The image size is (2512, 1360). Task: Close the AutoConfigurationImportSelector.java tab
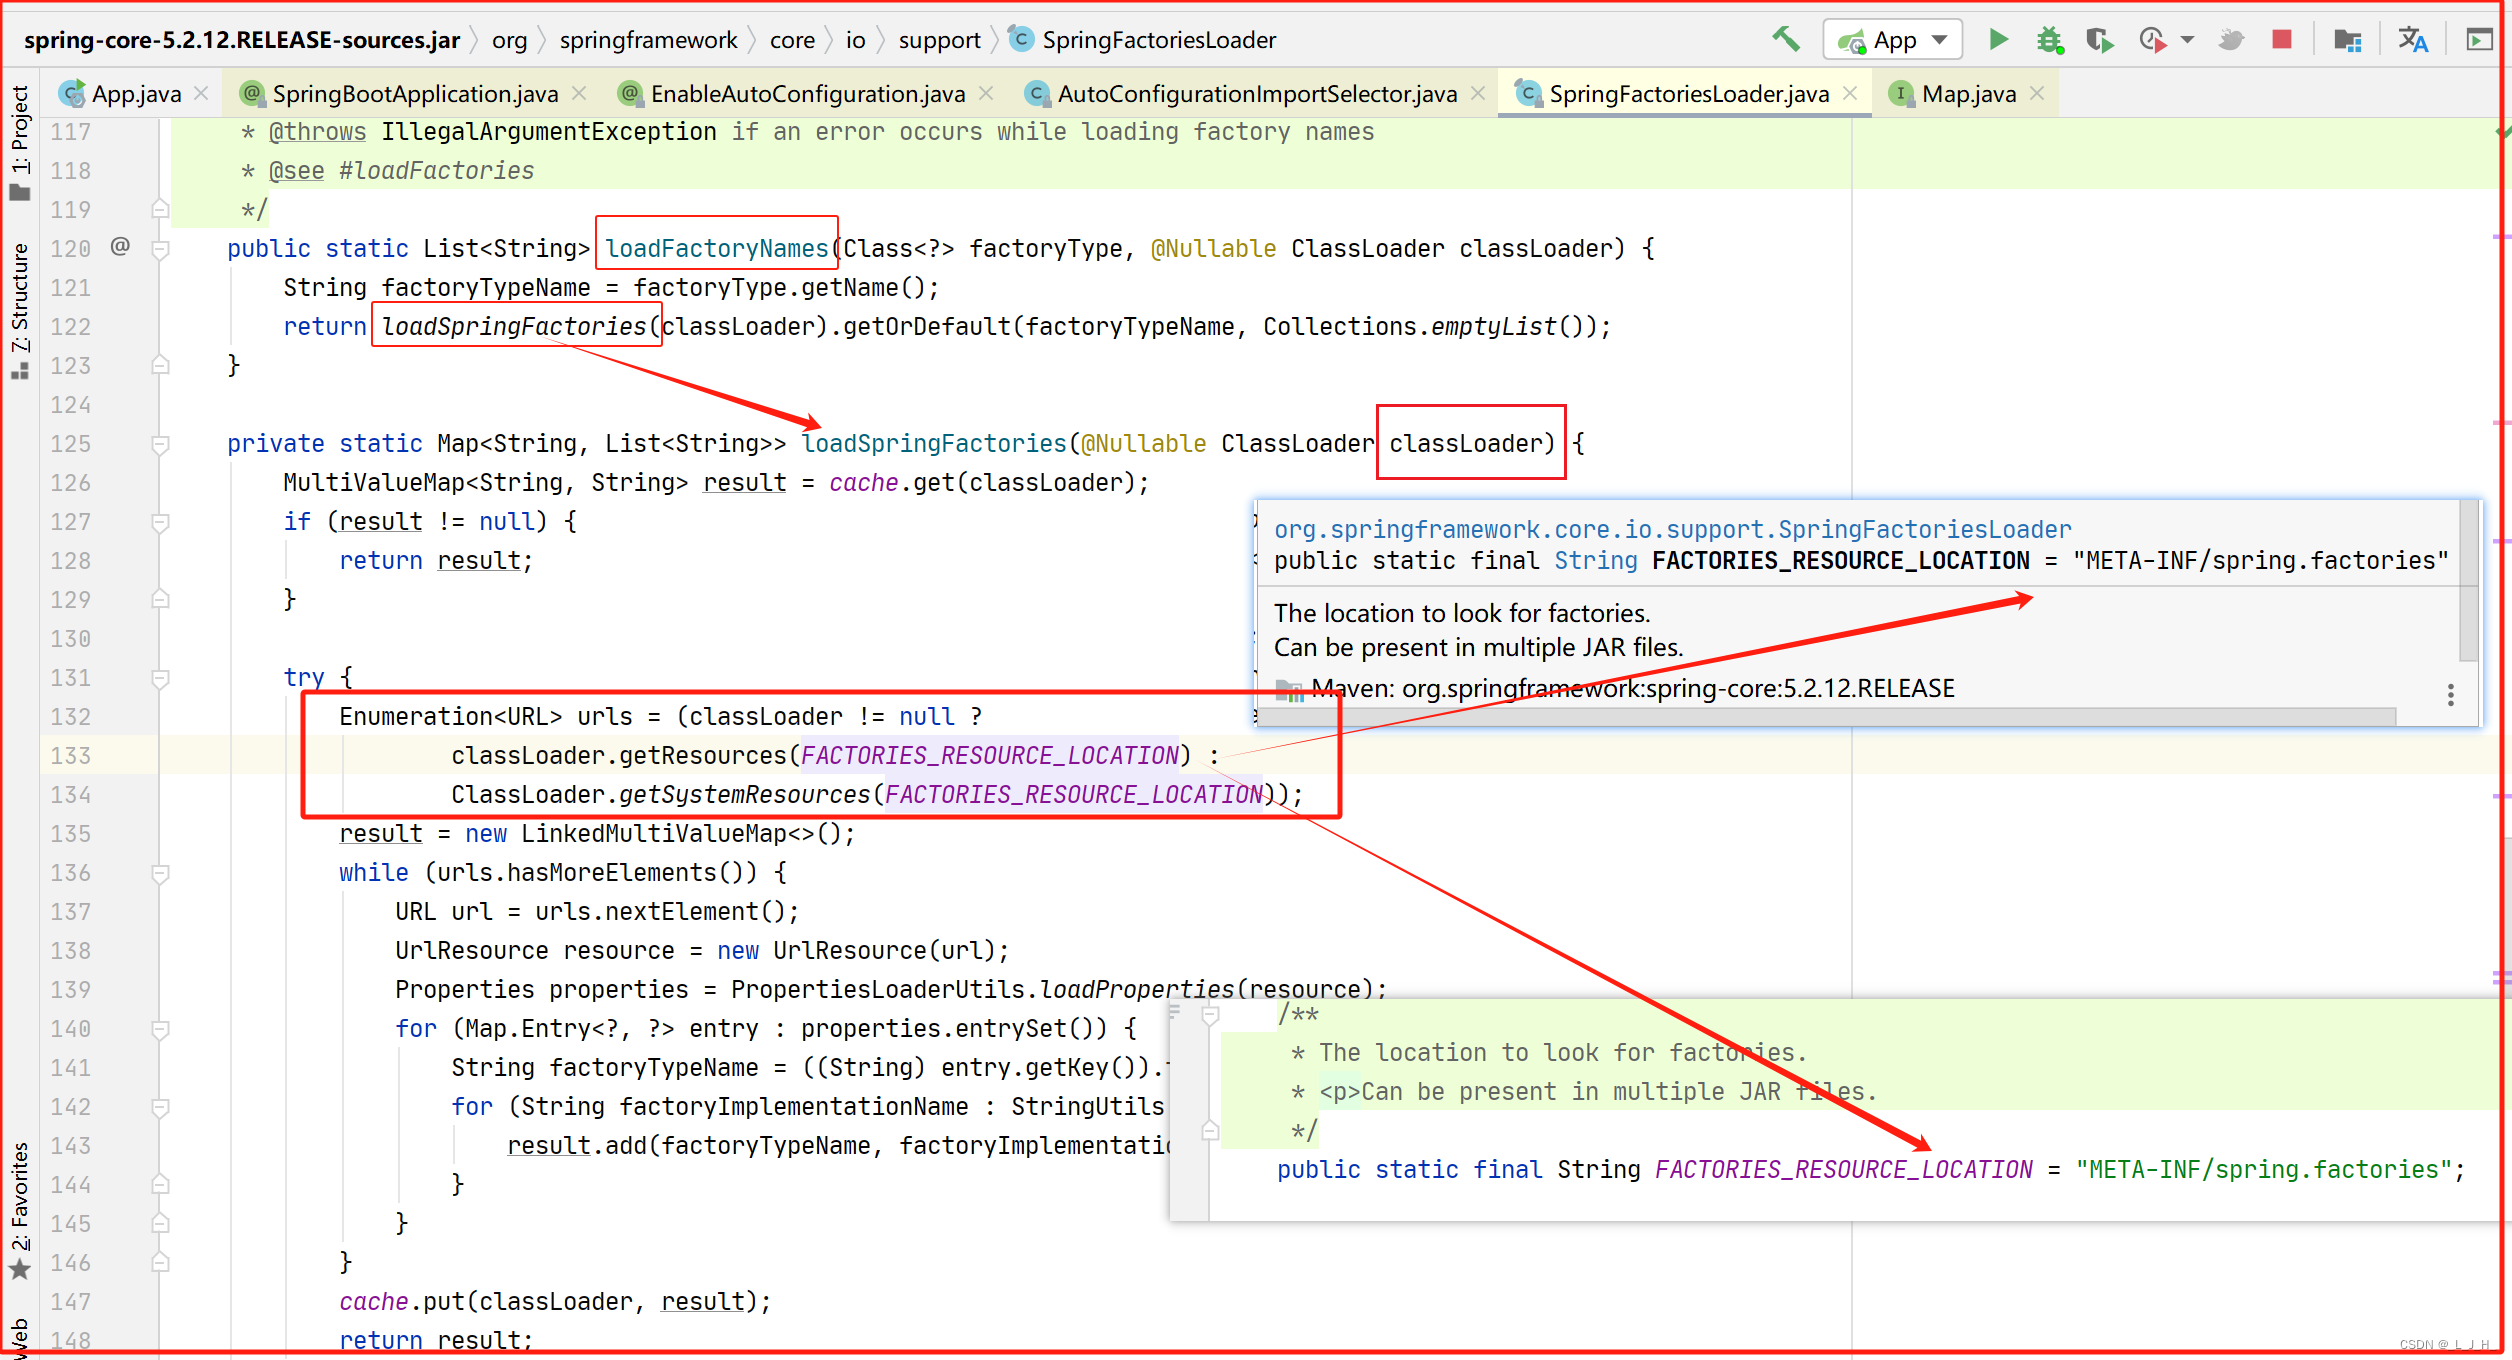click(x=1477, y=93)
